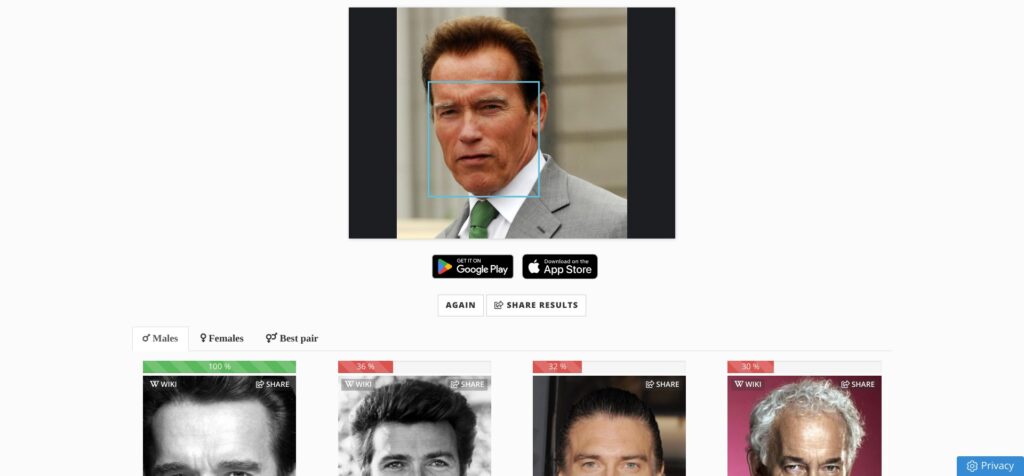Select the gray-haired man's 30% match photo
1024x476 pixels.
[805, 426]
